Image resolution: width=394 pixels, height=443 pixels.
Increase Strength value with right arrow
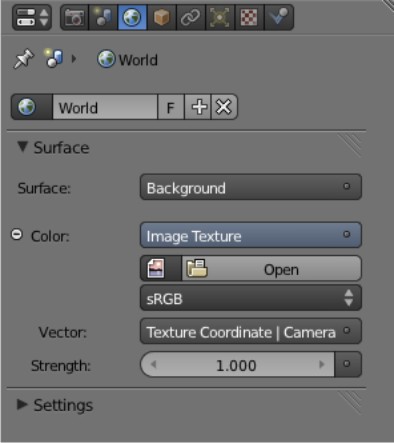tap(321, 364)
